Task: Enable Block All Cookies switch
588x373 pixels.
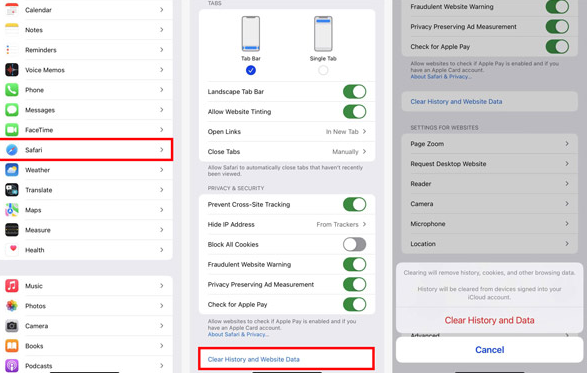Action: point(354,244)
